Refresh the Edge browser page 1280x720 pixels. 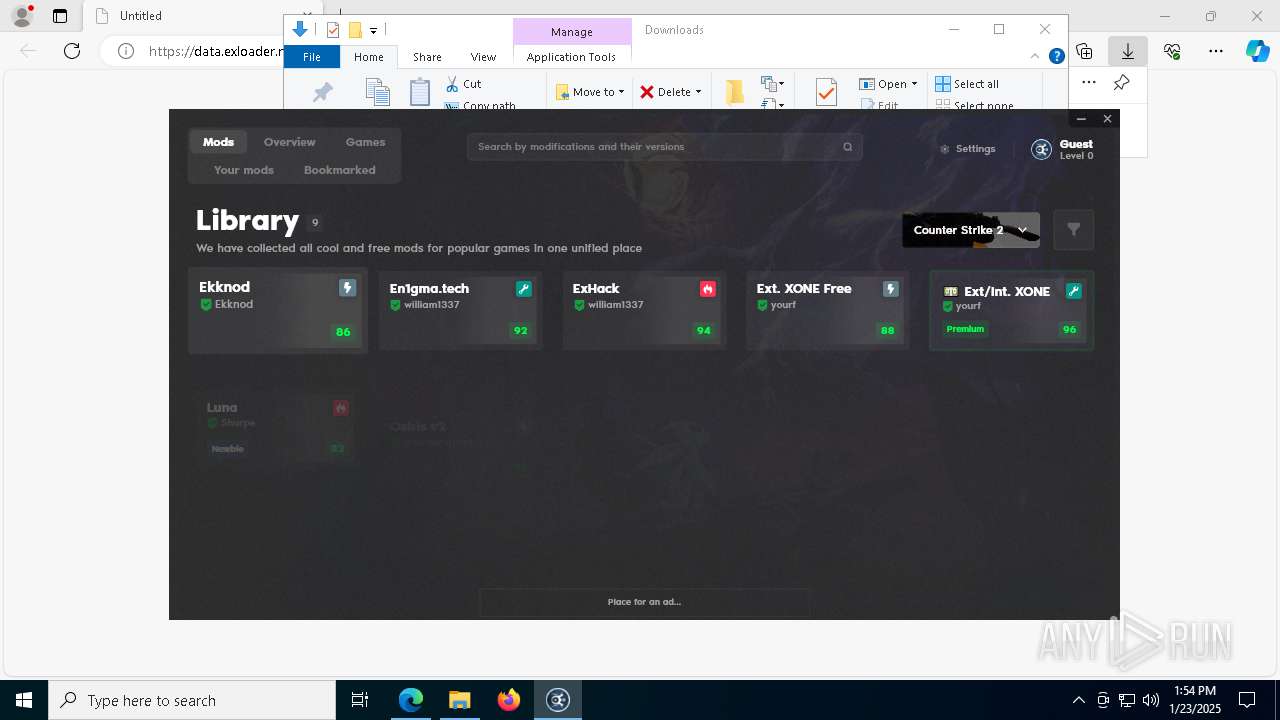pos(72,51)
